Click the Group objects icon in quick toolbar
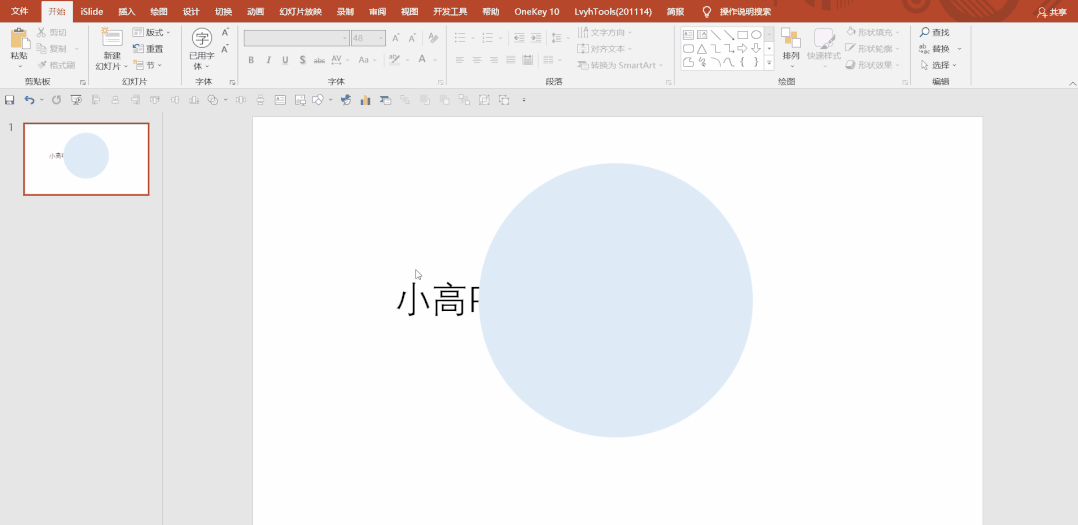Viewport: 1078px width, 525px height. [484, 100]
